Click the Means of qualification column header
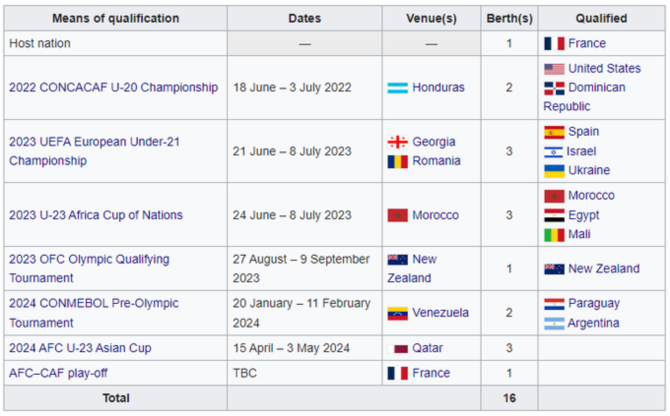This screenshot has width=670, height=416. [116, 18]
